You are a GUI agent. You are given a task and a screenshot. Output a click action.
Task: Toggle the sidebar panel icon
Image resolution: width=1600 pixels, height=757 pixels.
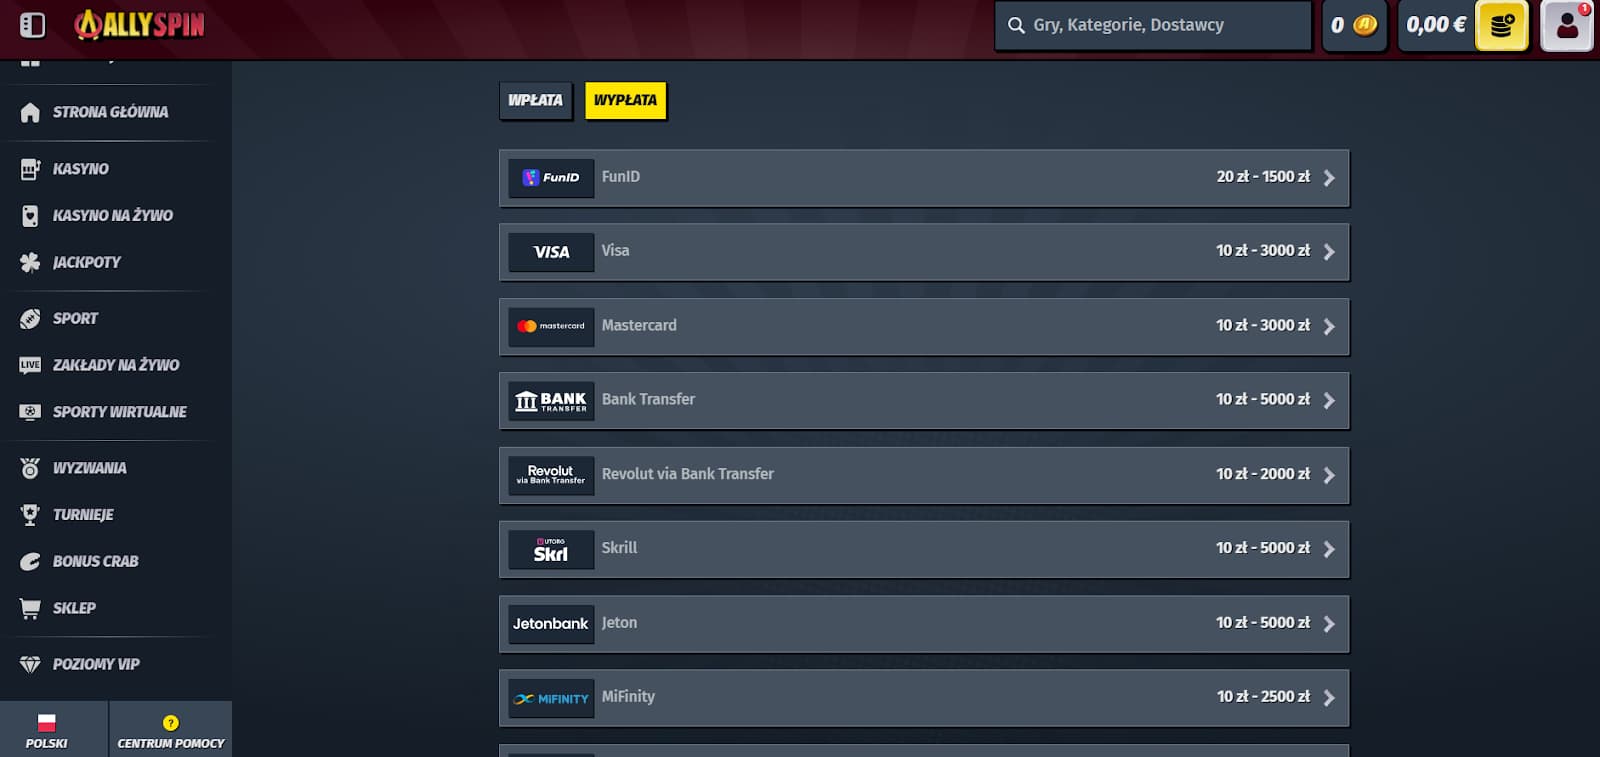(x=32, y=25)
